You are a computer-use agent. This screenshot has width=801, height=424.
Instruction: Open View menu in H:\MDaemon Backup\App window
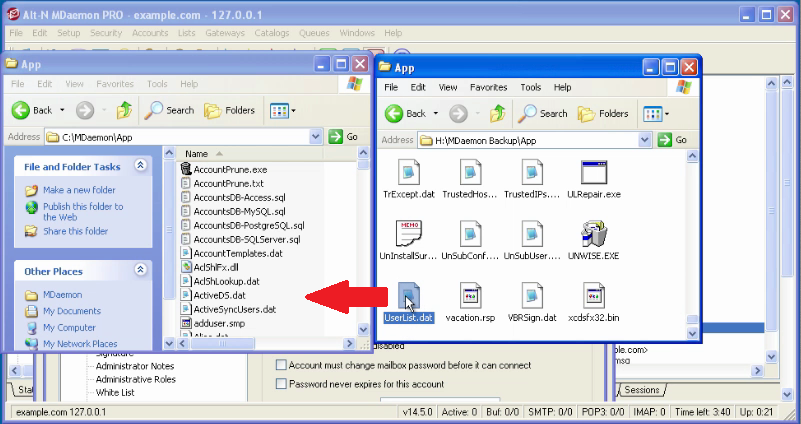[447, 87]
